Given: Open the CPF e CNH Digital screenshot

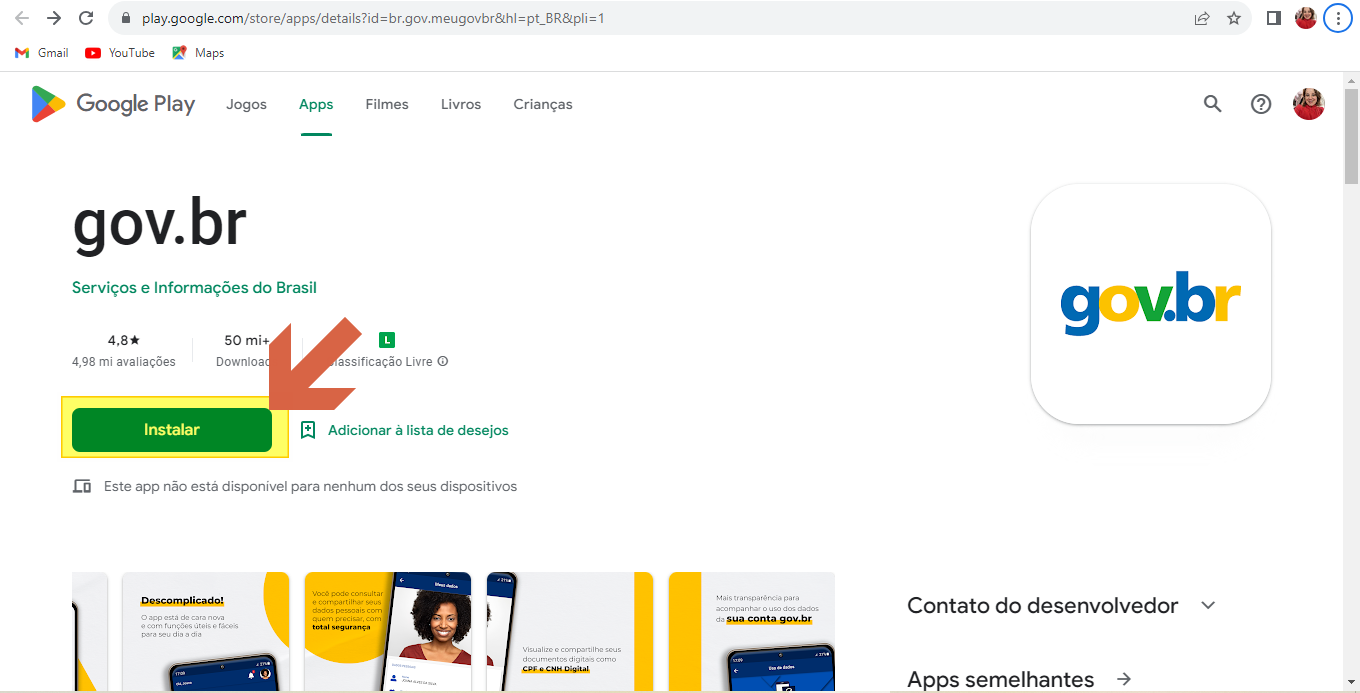Looking at the screenshot, I should [570, 631].
